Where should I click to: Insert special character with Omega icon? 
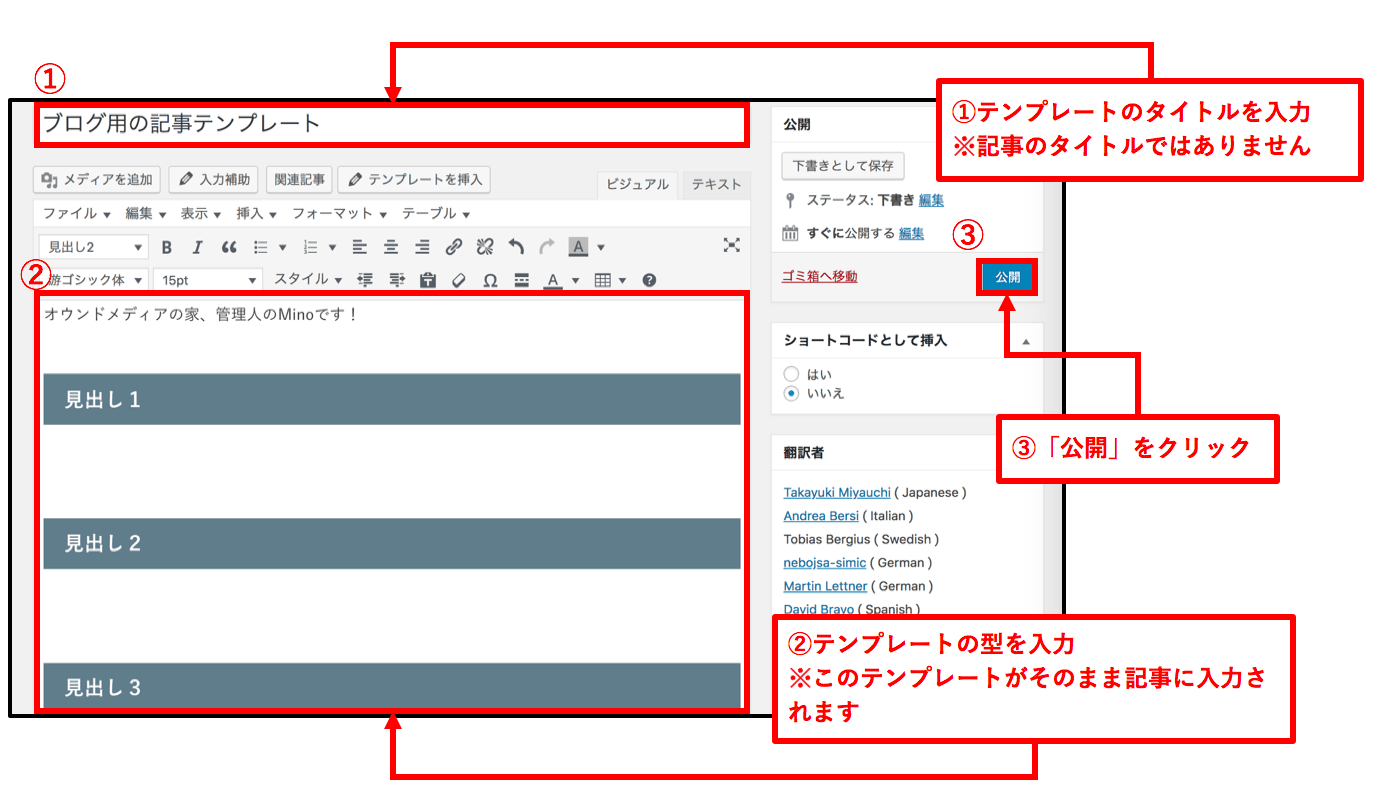coord(490,280)
